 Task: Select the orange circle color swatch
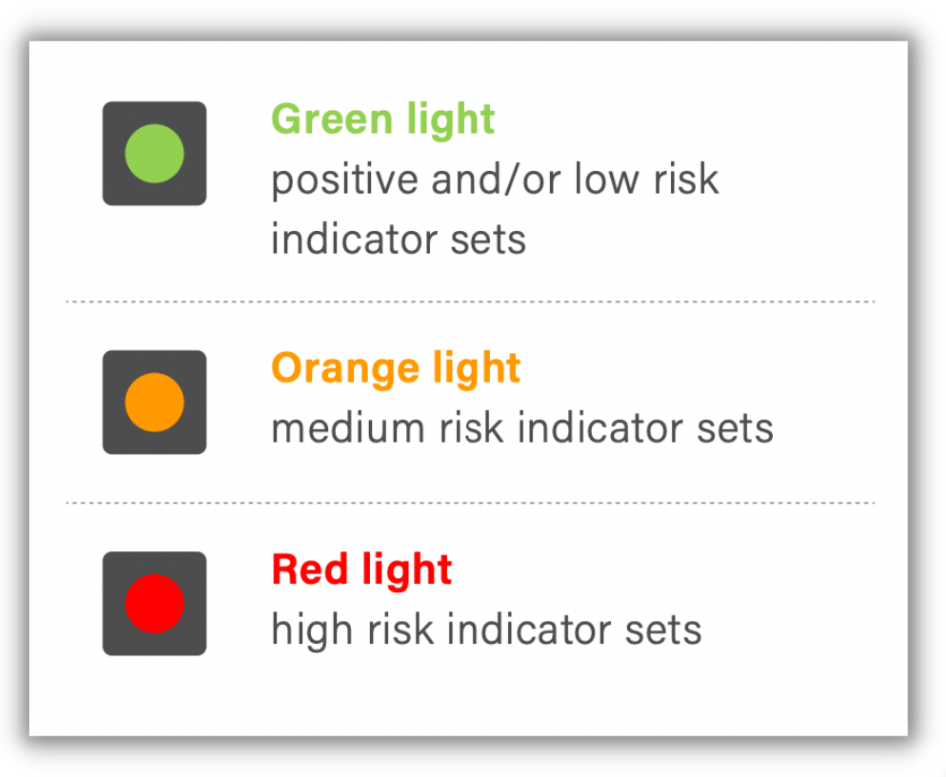point(154,402)
